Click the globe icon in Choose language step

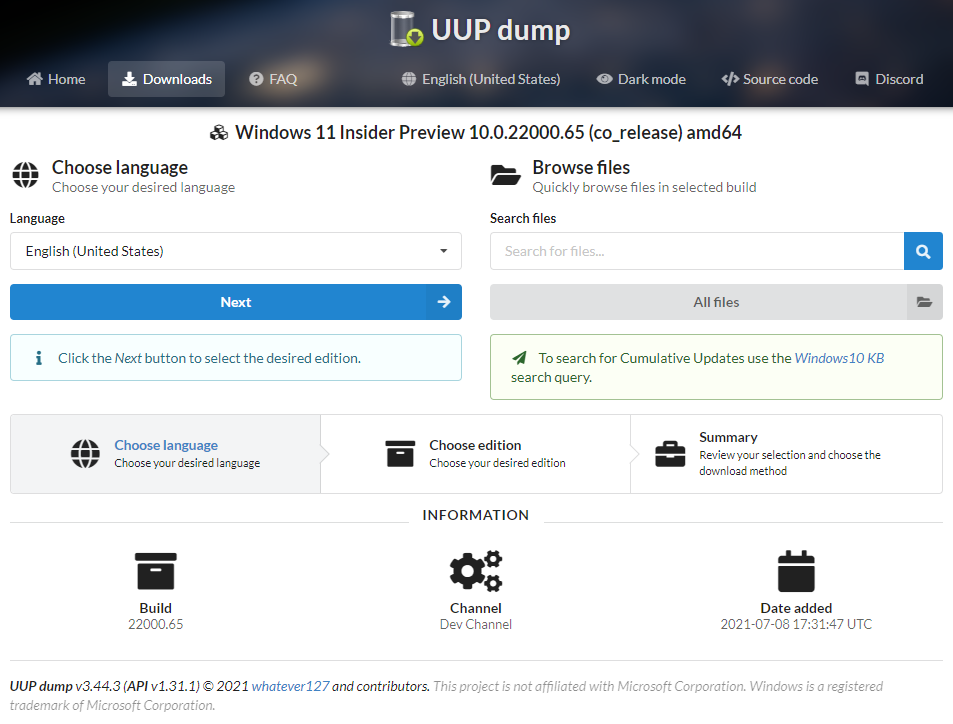coord(85,454)
